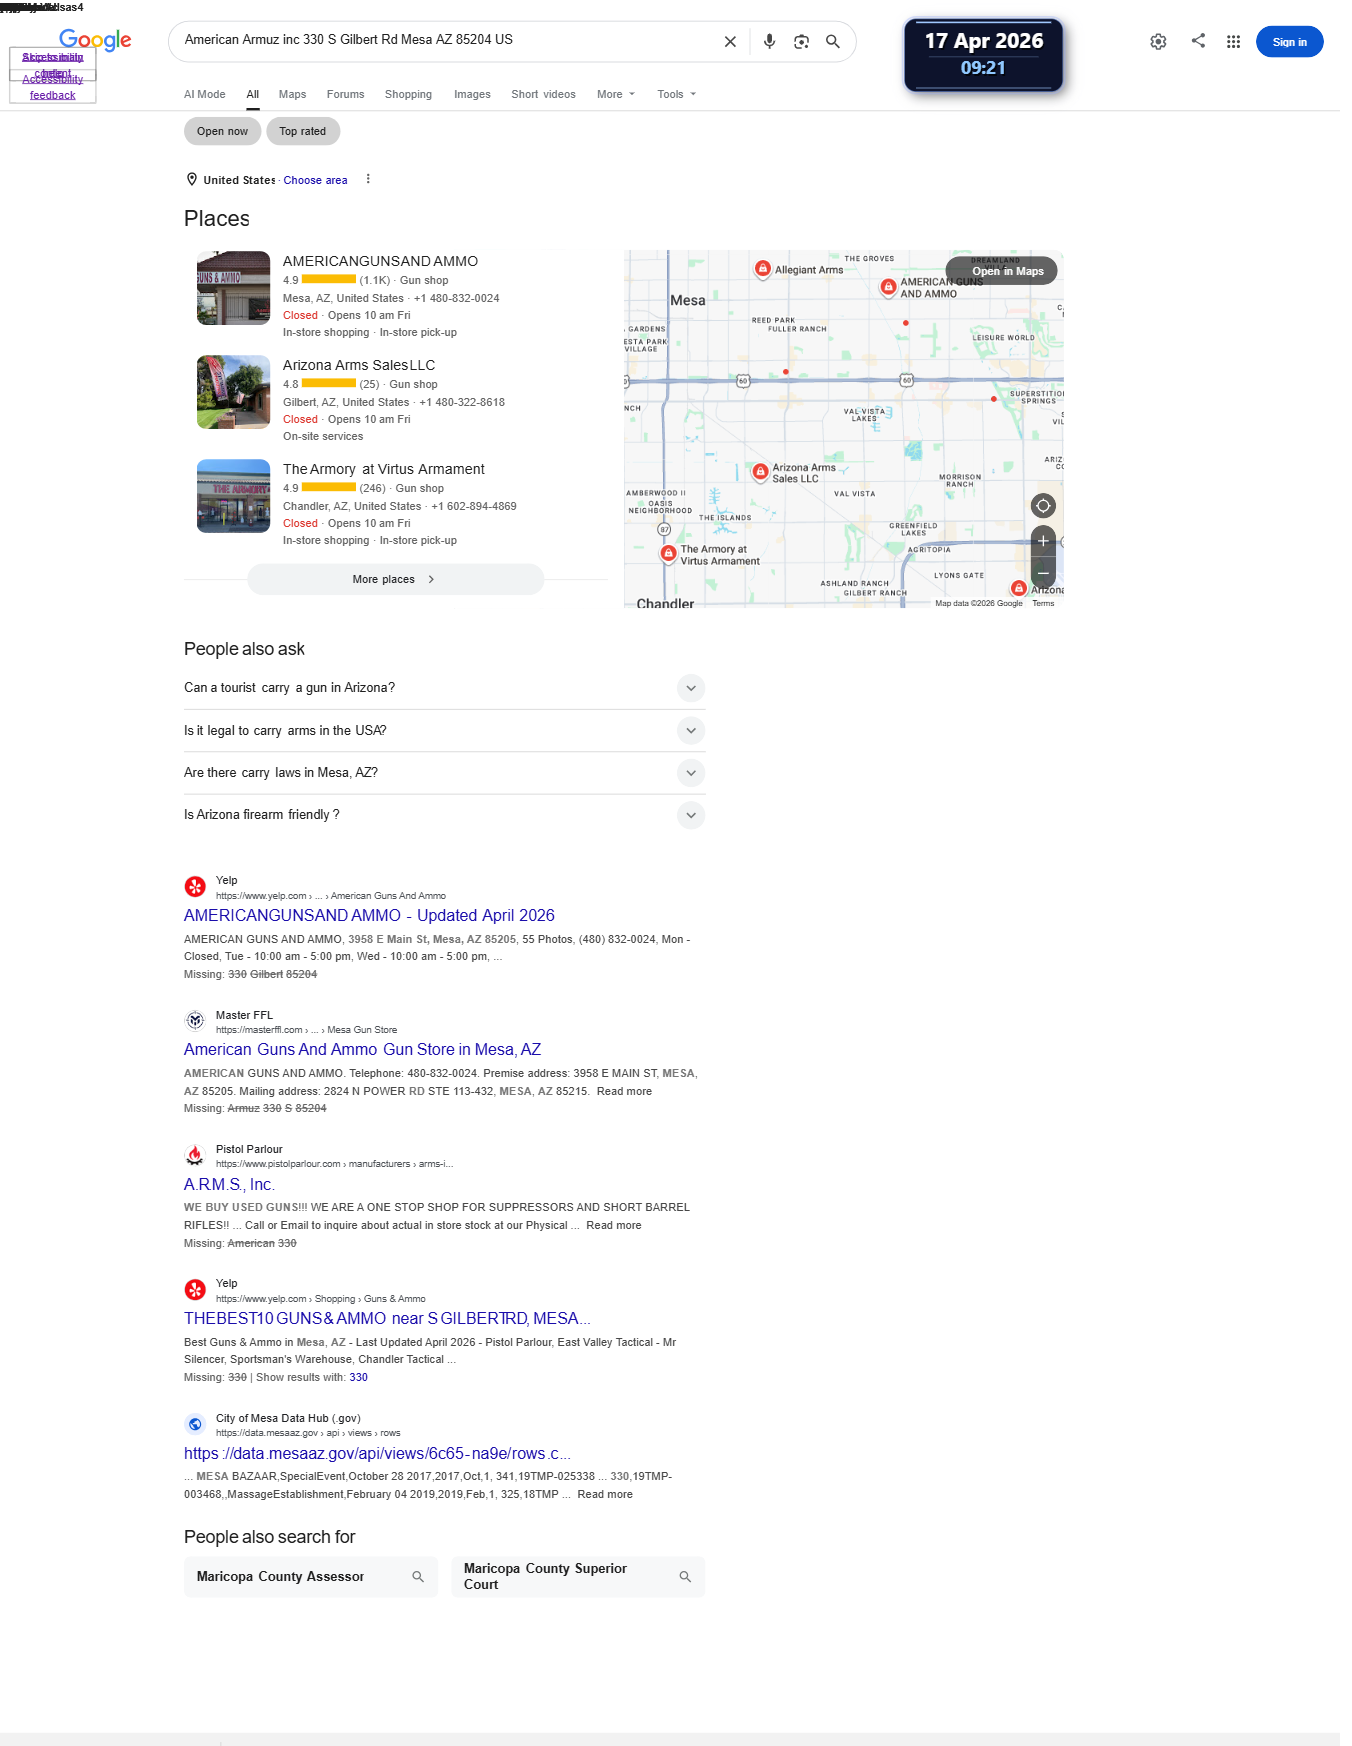Open the data.mesaaz.gov API result link
Screen dimensions: 1352x1746
click(377, 1453)
